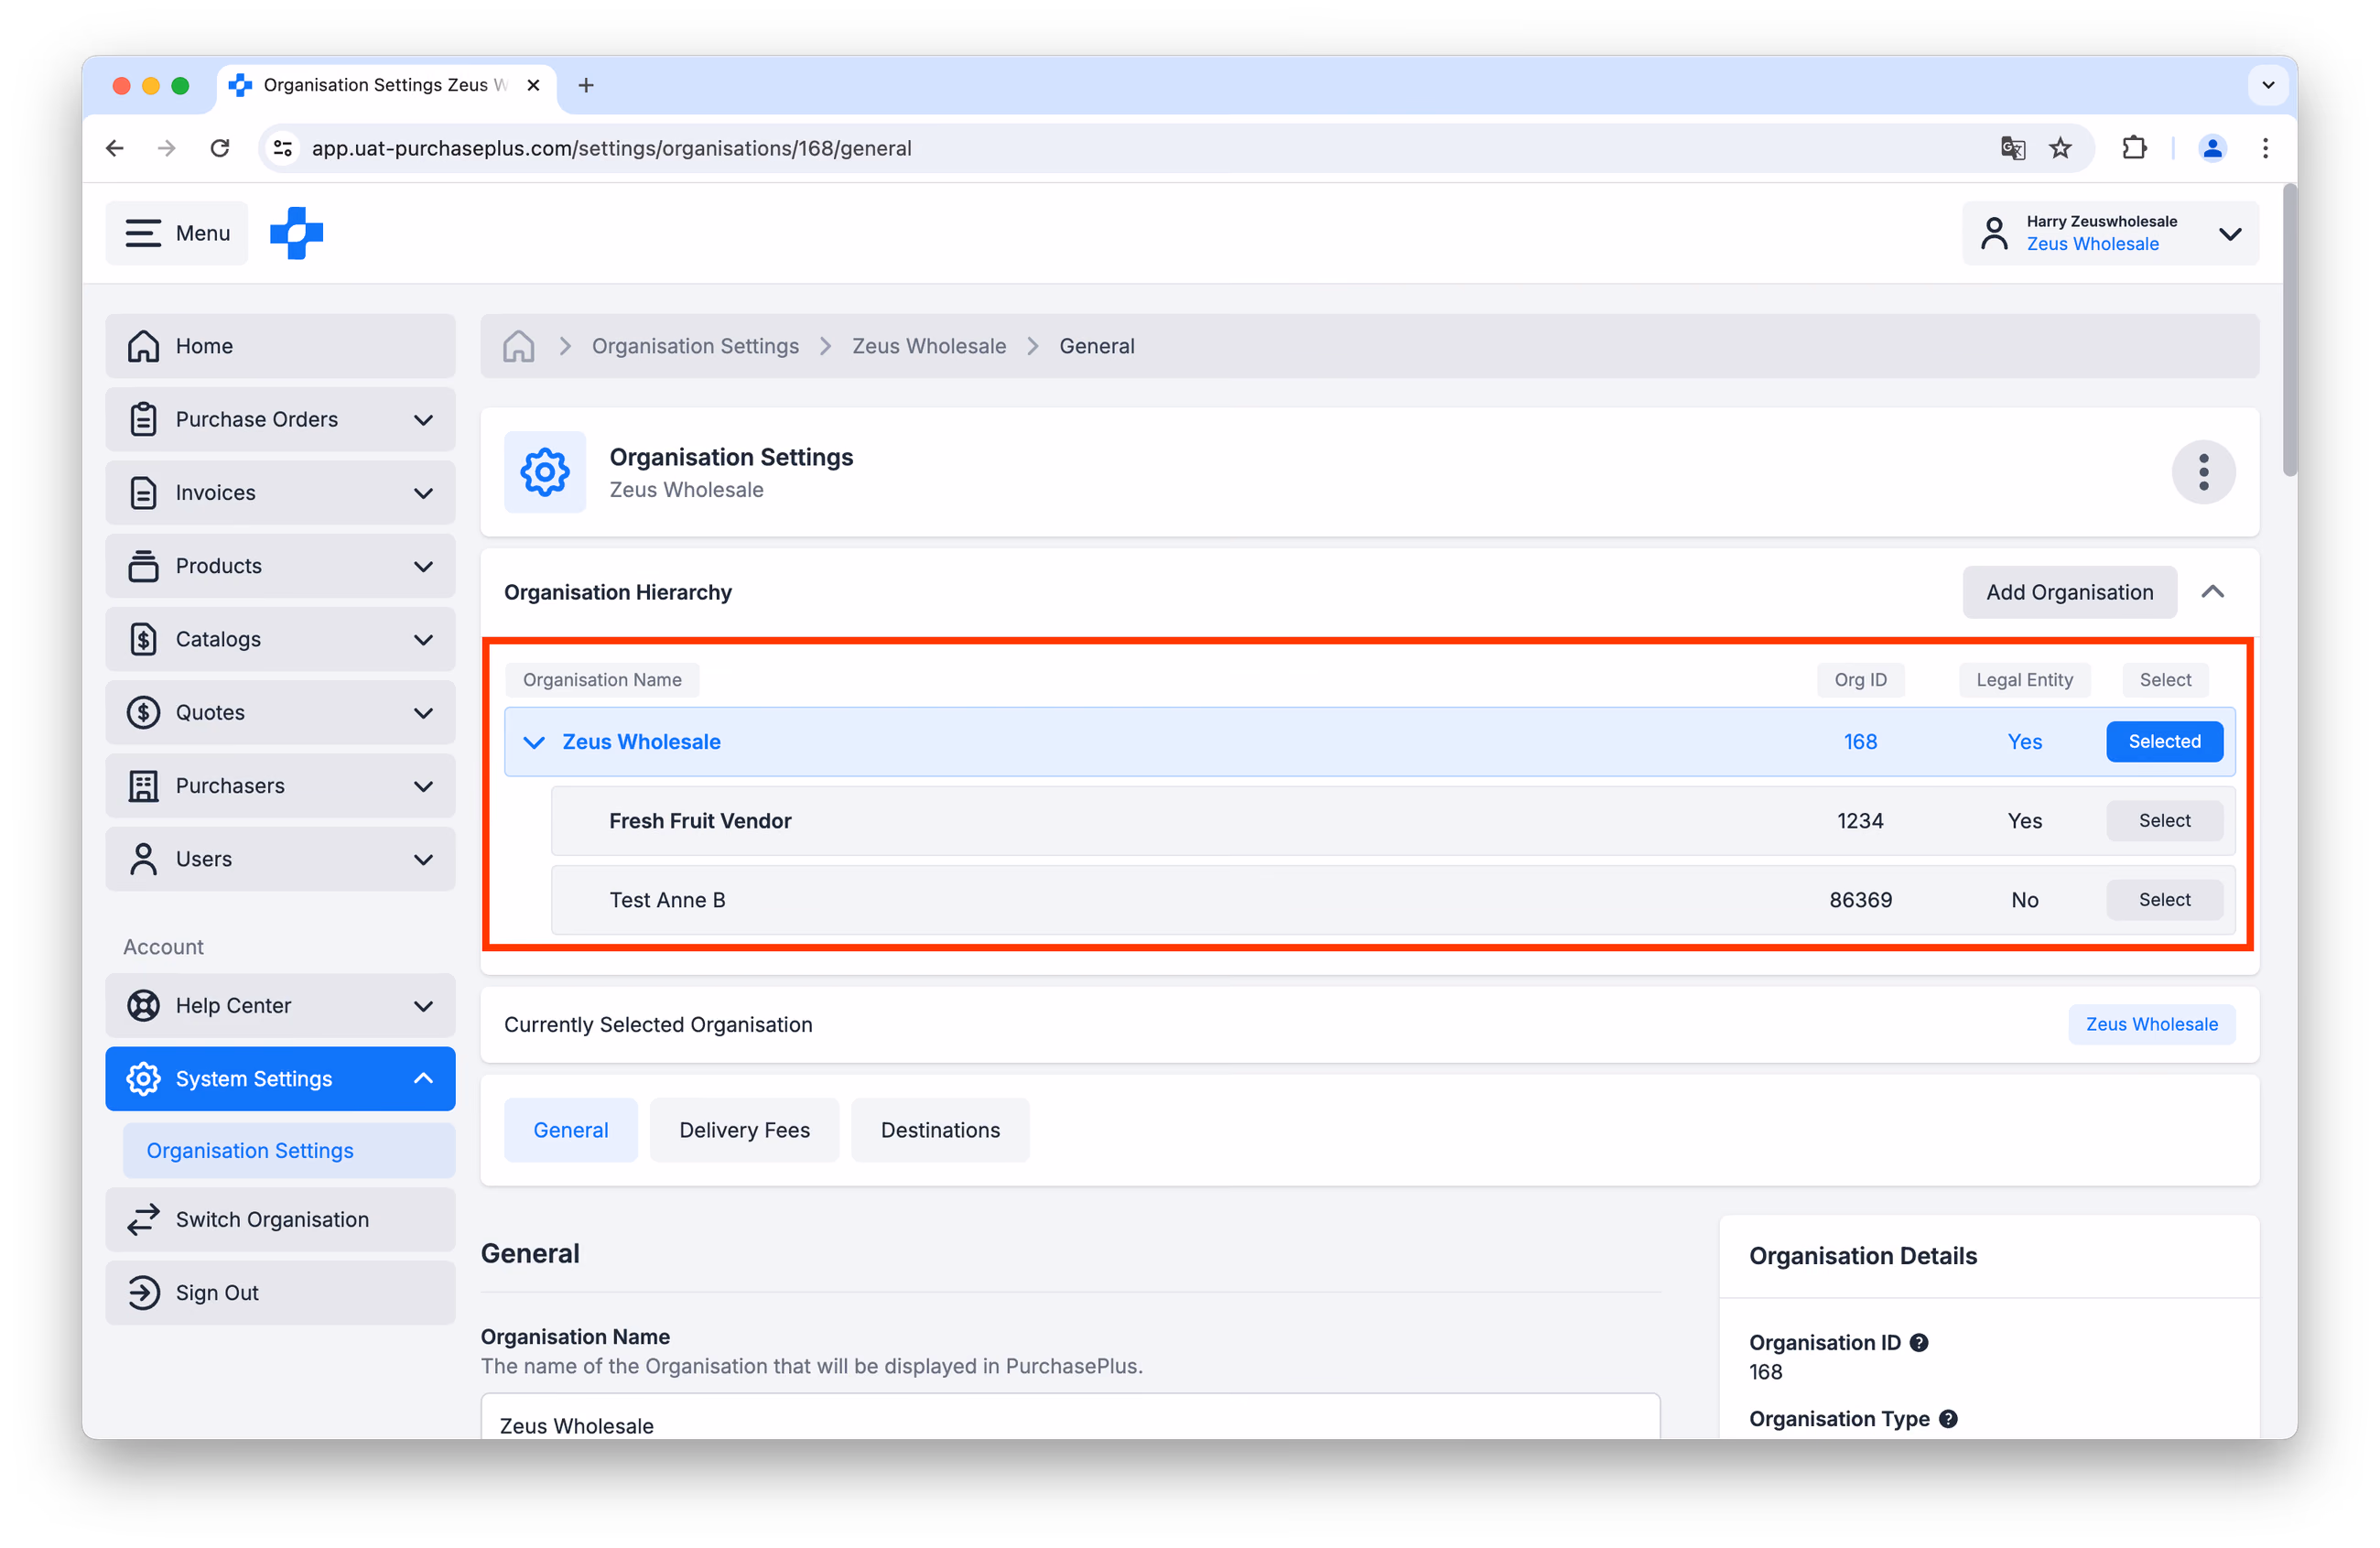Viewport: 2380px width, 1548px height.
Task: Click the Fresh Fruit Vendor row name
Action: pyautogui.click(x=700, y=821)
